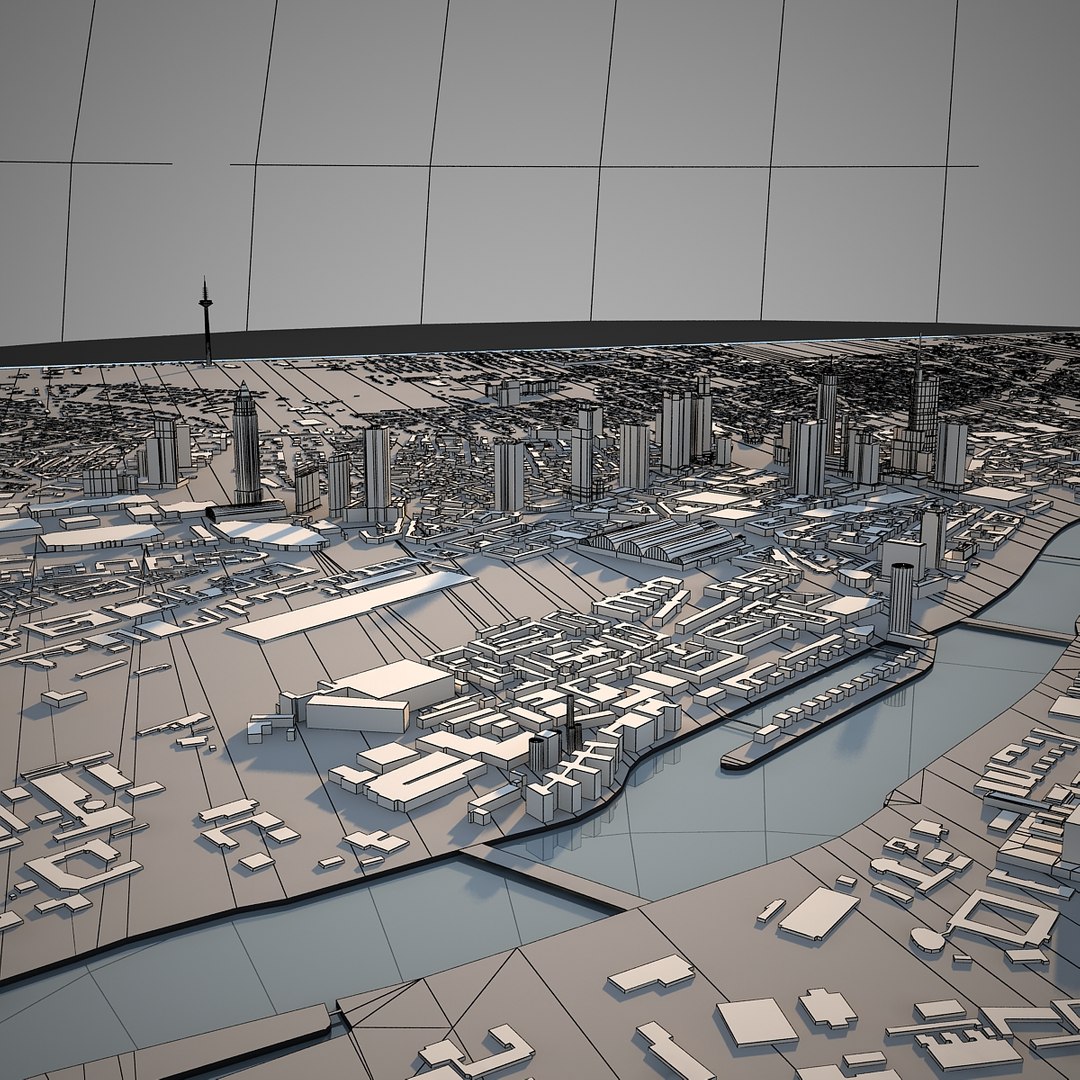Select the antenna-topped skyscraper at right skyline
Screen dimensions: 1080x1080
pyautogui.click(x=921, y=405)
